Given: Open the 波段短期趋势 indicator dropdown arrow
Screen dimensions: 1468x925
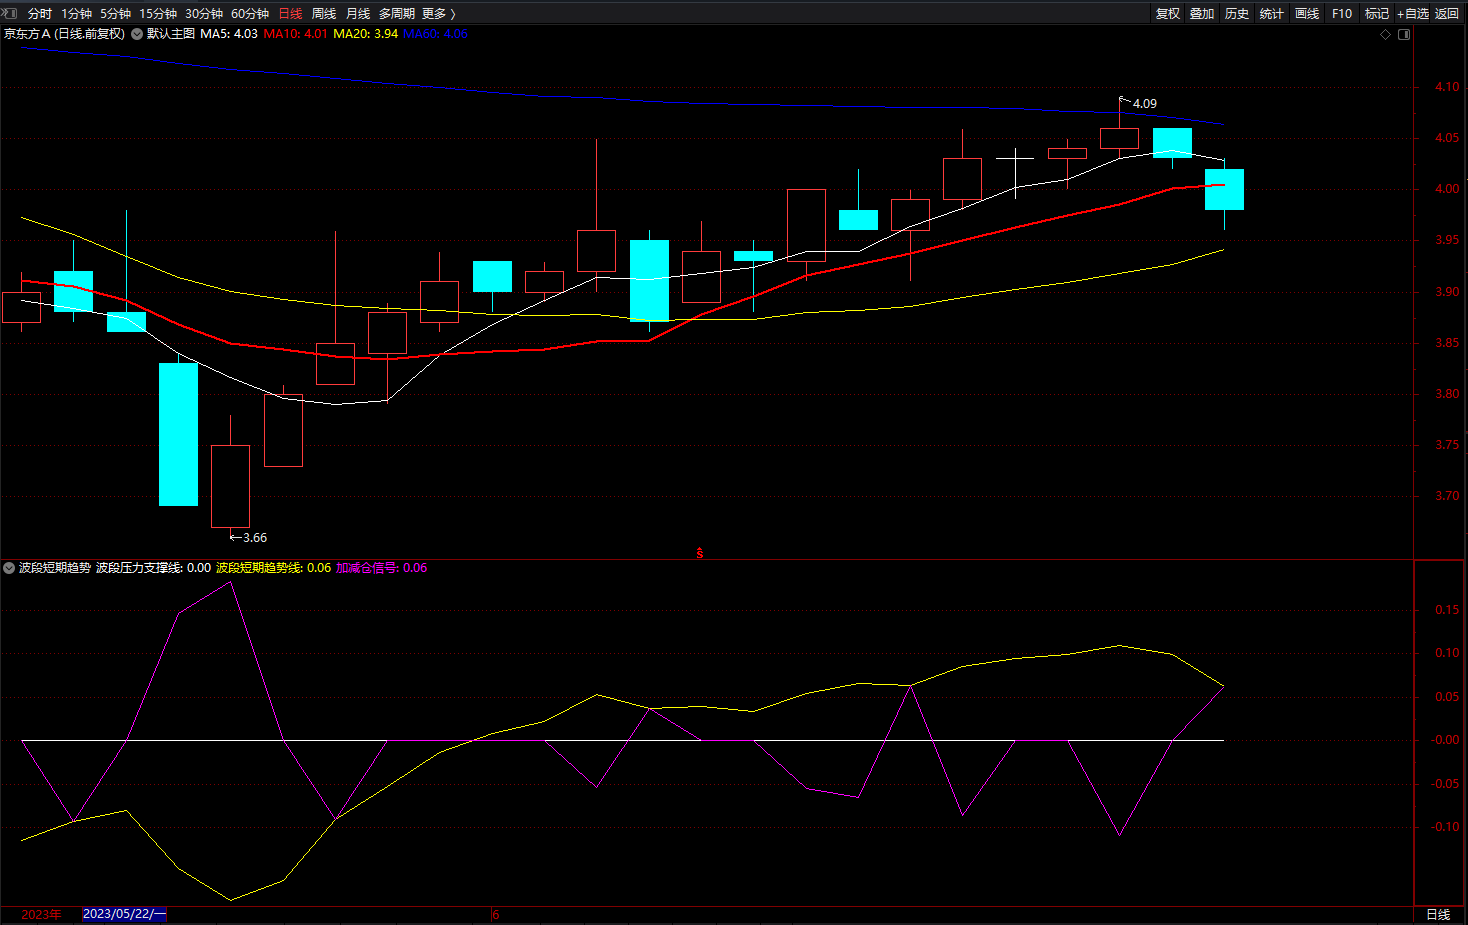Looking at the screenshot, I should click(x=9, y=568).
